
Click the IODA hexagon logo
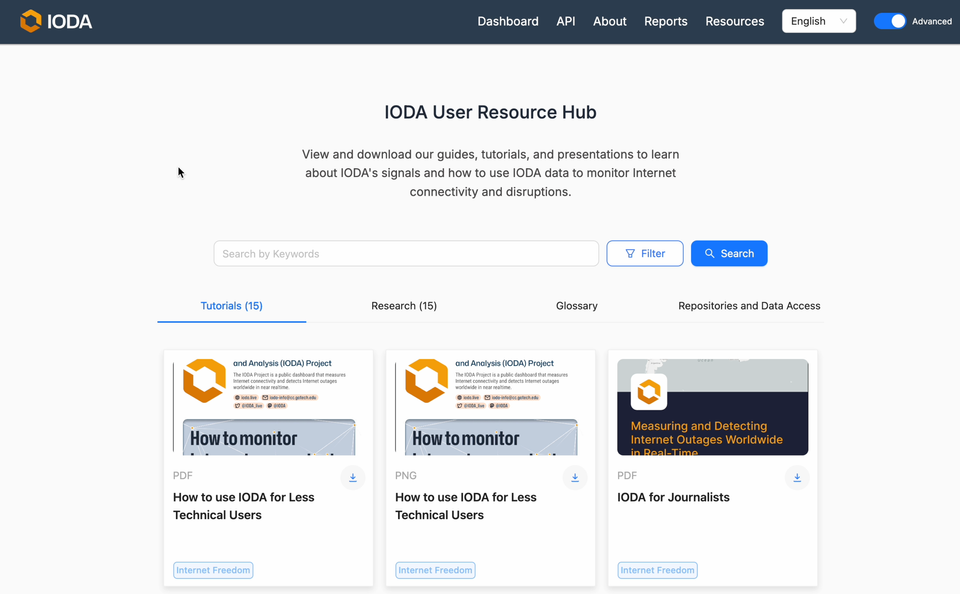tap(31, 20)
